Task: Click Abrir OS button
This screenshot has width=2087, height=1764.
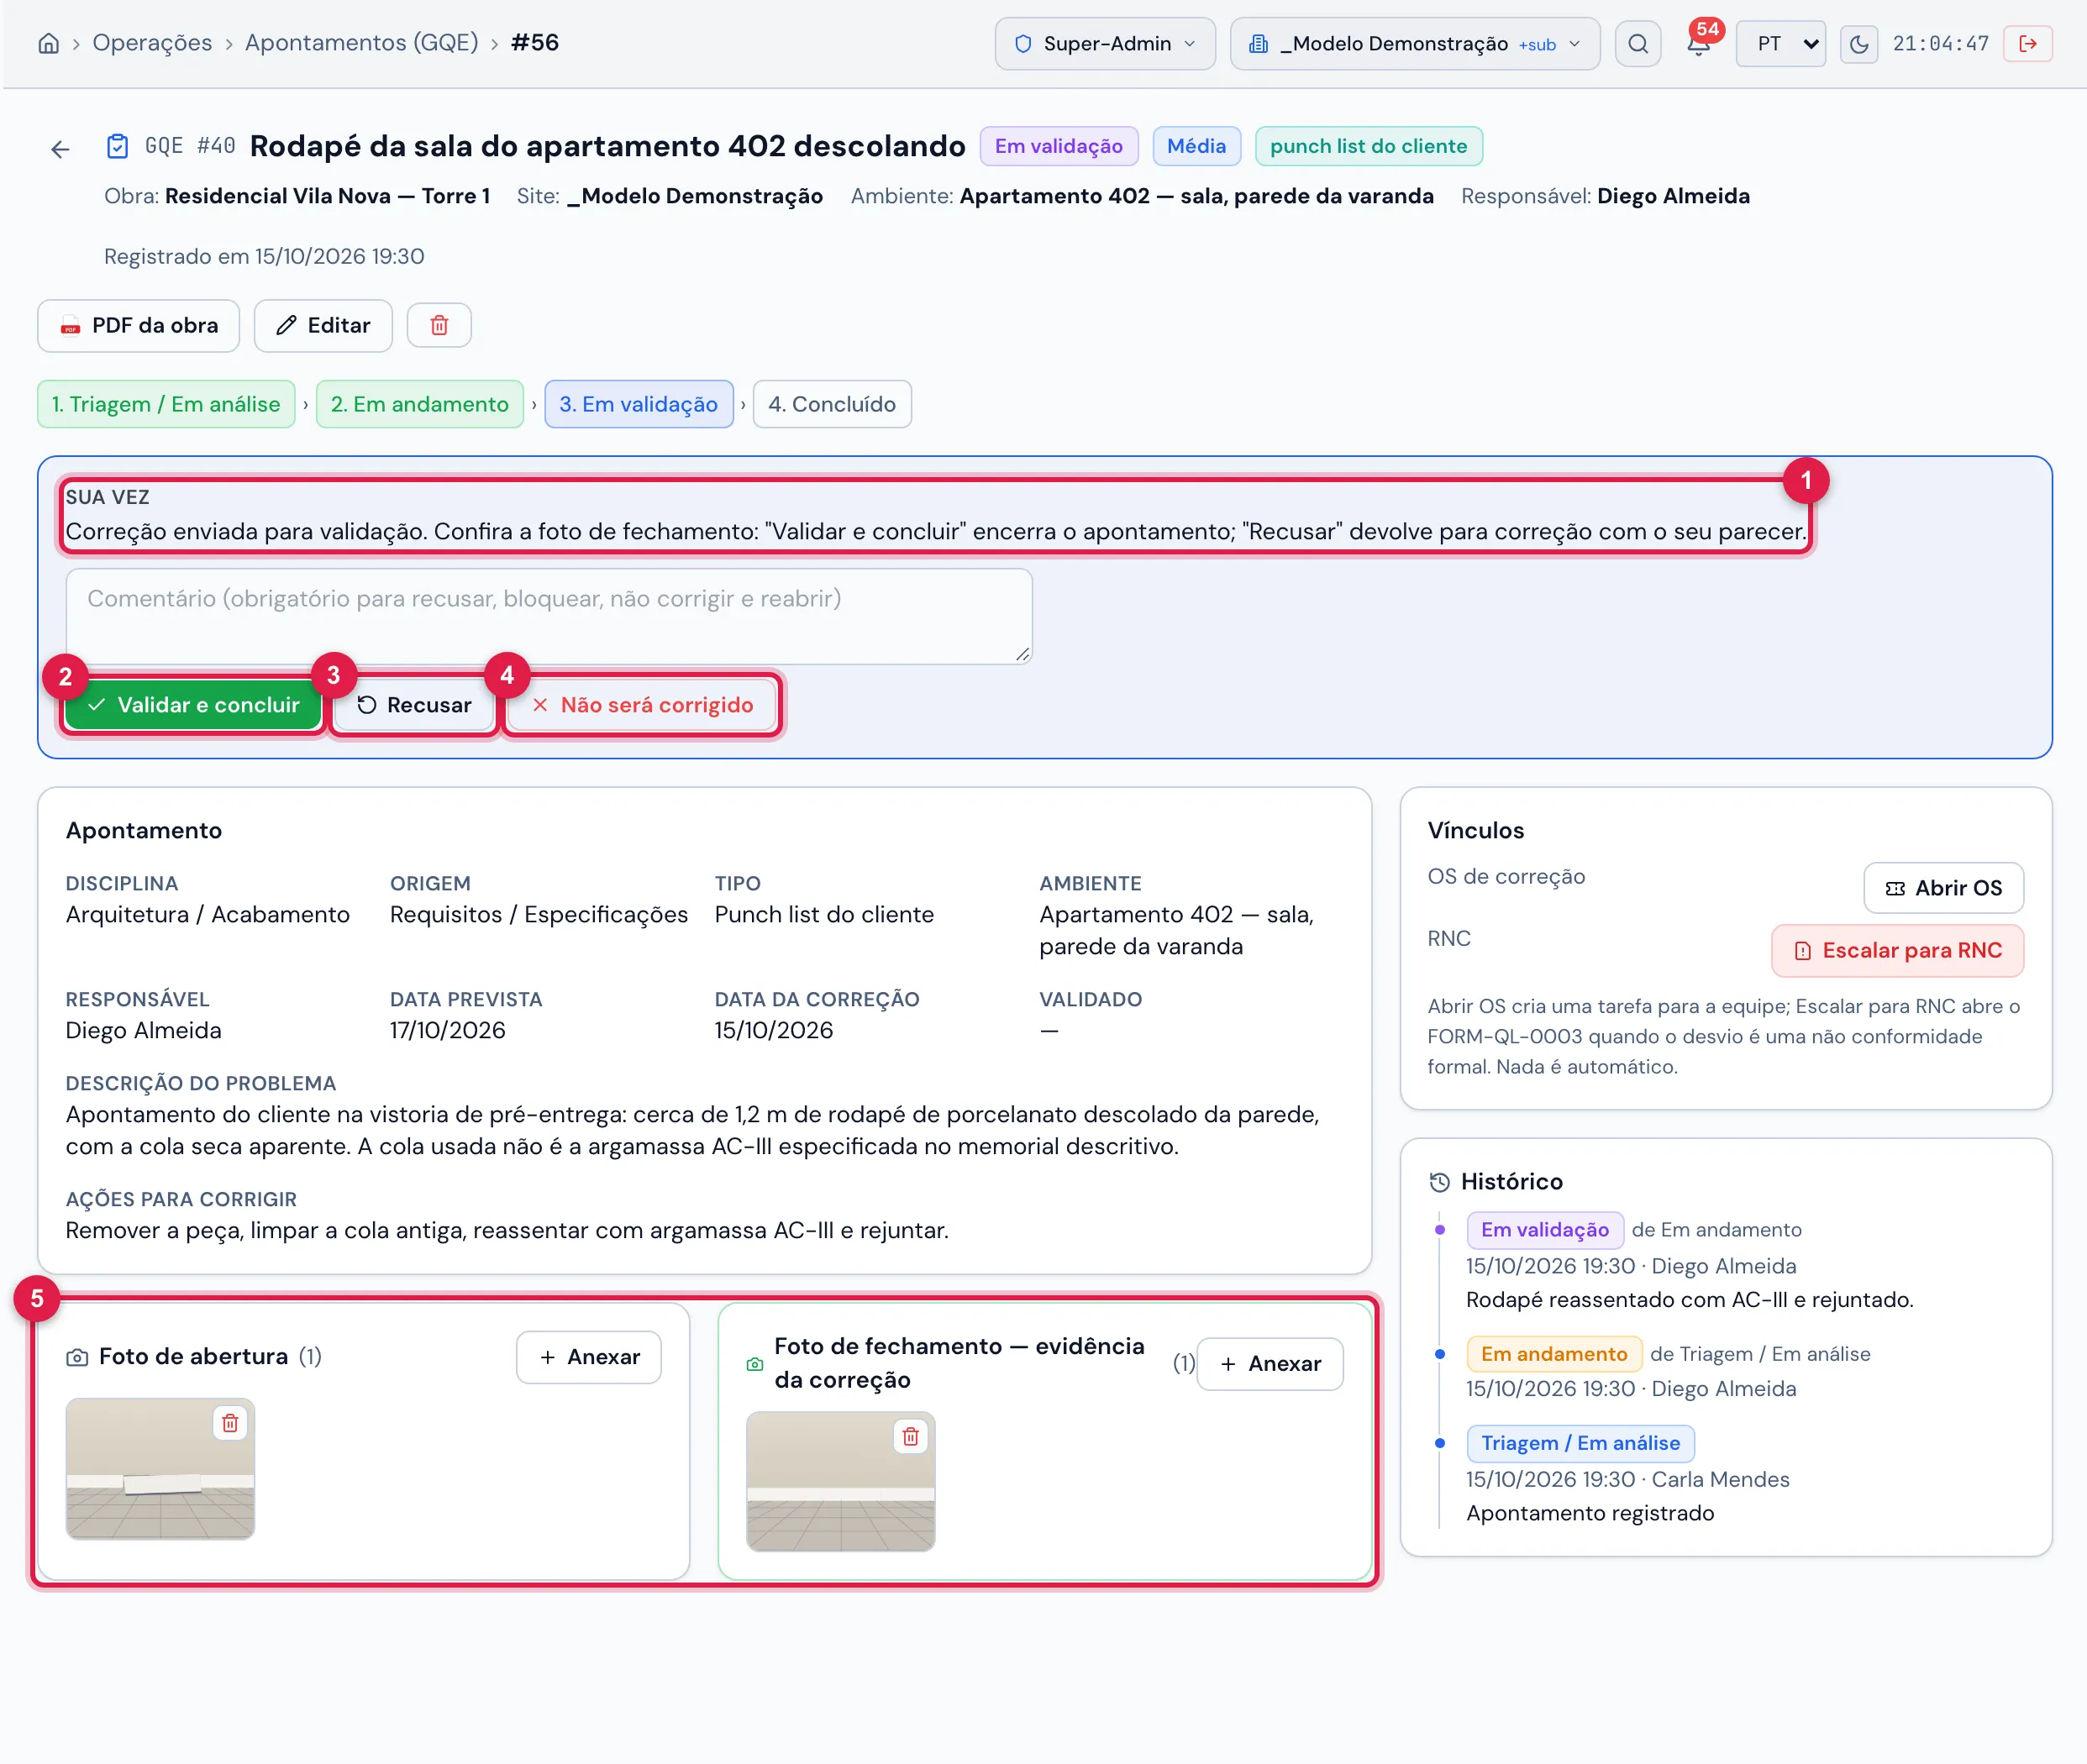Action: pos(1943,888)
